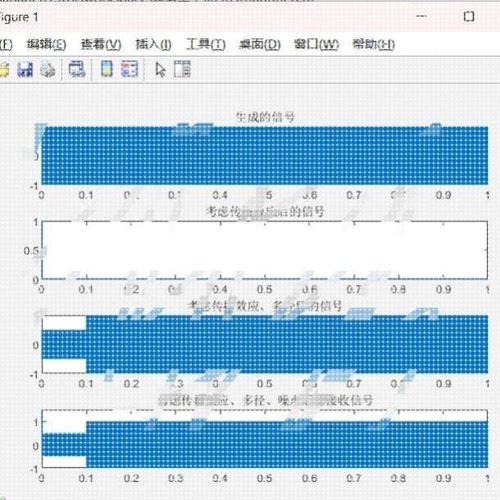Click the empty second subplot axes
The image size is (500, 500).
pos(265,250)
